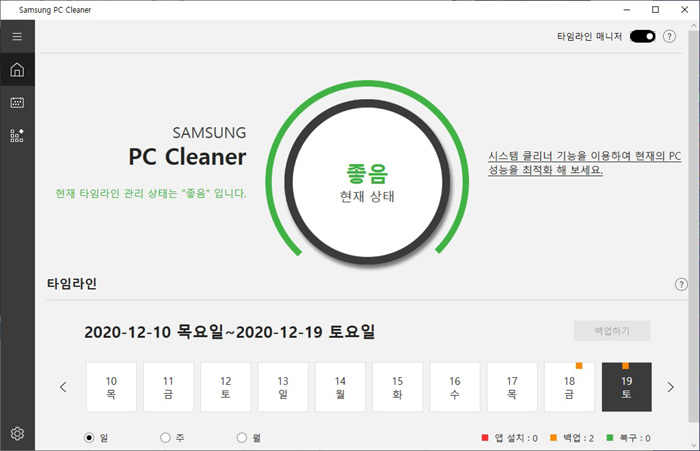Screen dimensions: 700x451
Task: Maximize the Samsung PC Cleaner window
Action: pyautogui.click(x=655, y=9)
